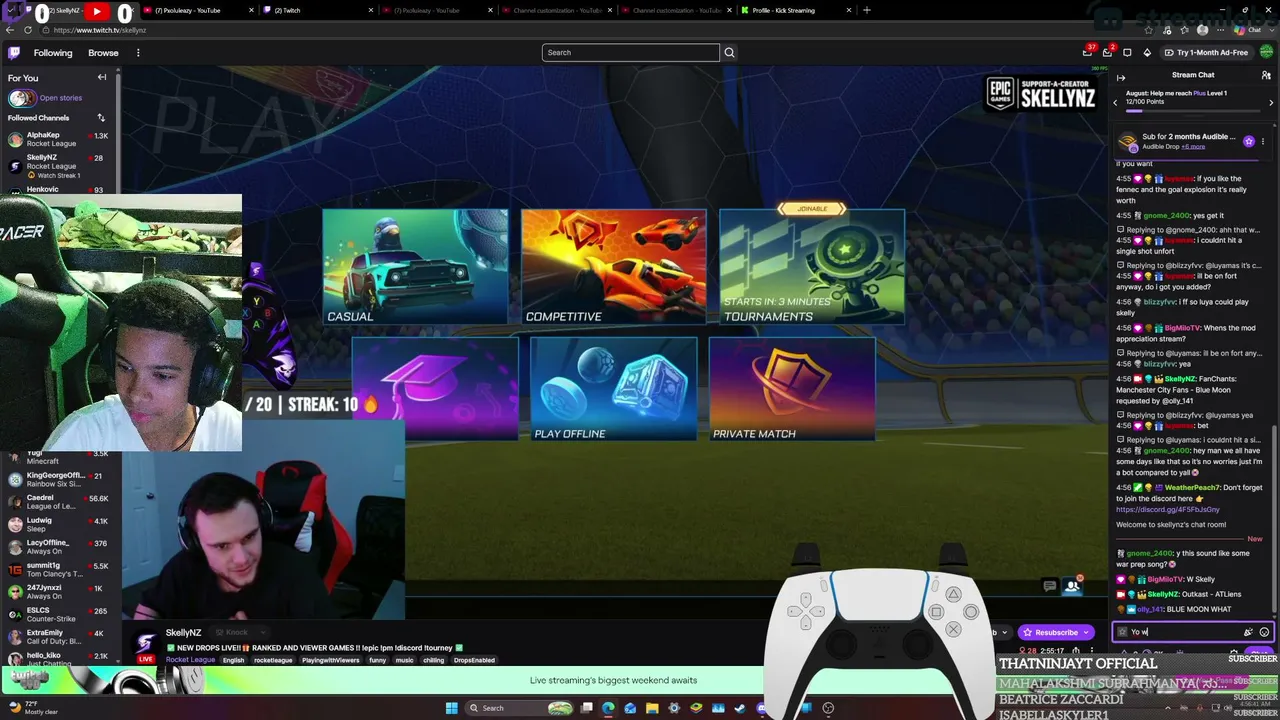Click the 'Live streaming's biggest weekend awaits' banner
This screenshot has height=720, width=1280.
(613, 680)
